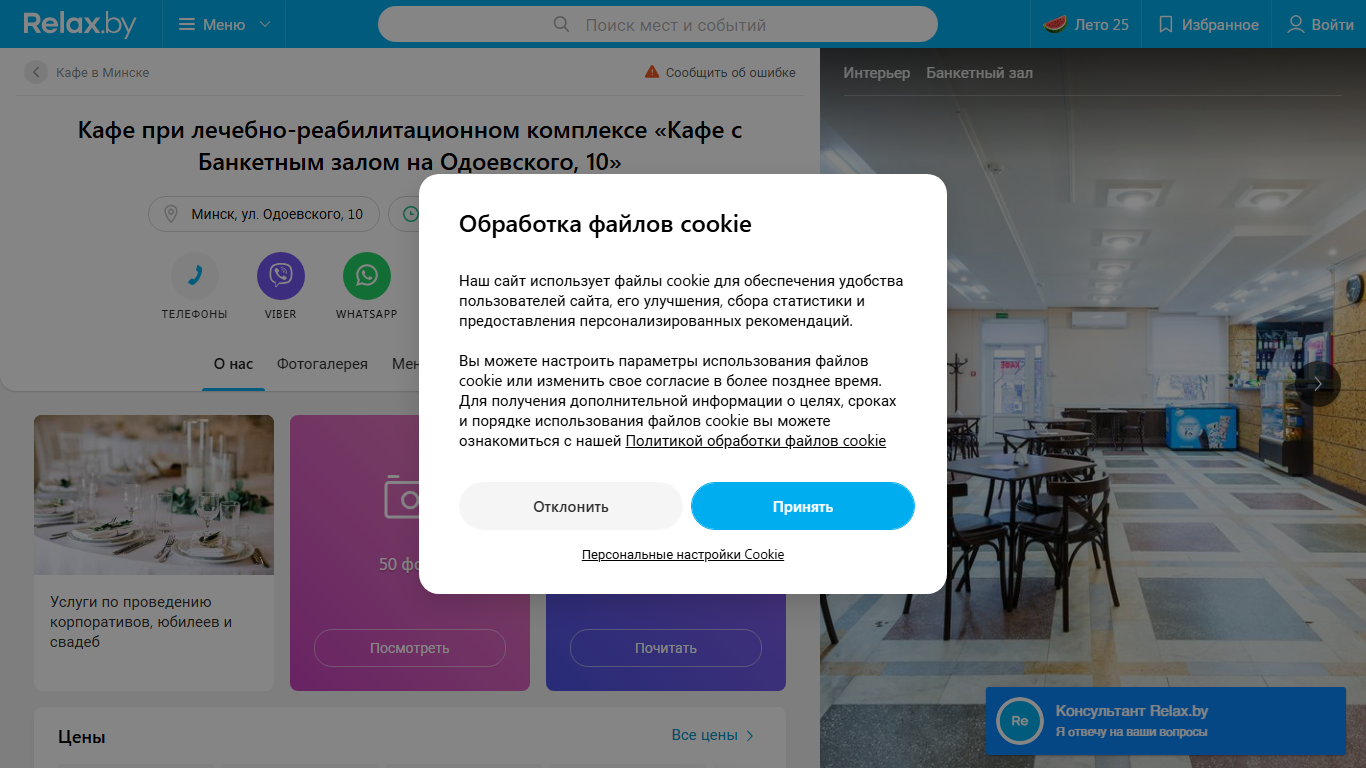Open Избранное bookmark icon

coord(1165,24)
